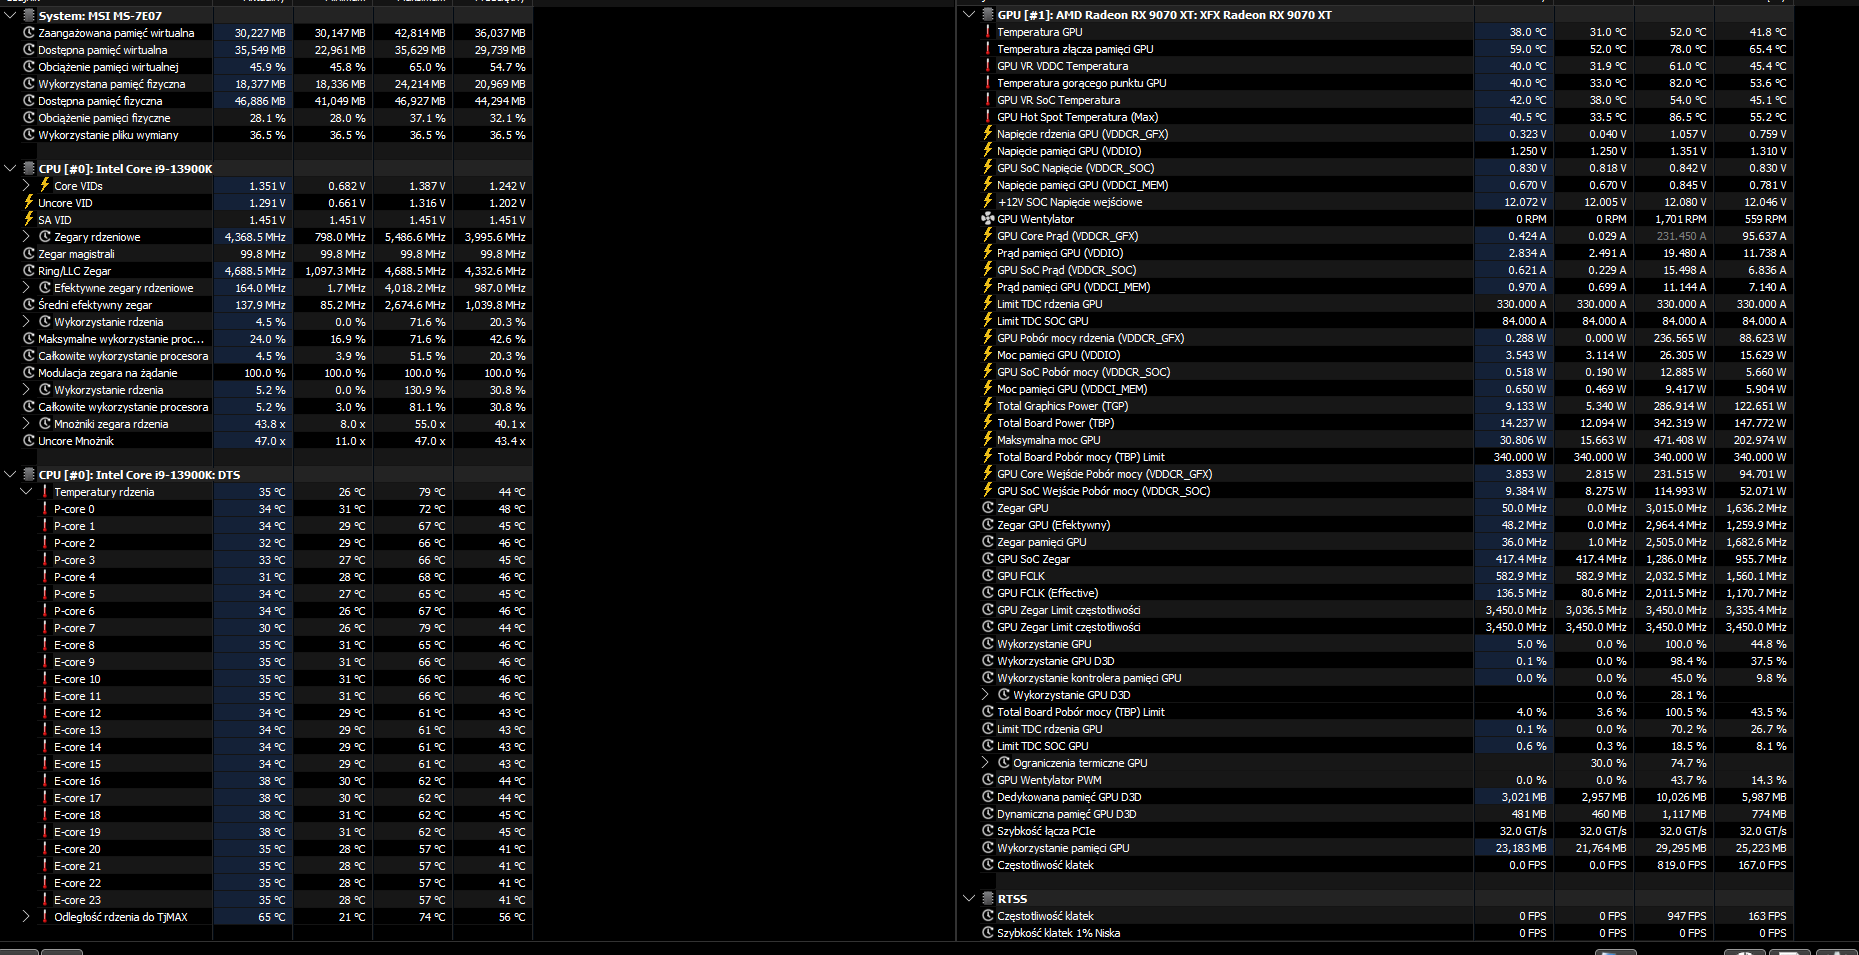Viewport: 1859px width, 955px height.
Task: Click the lightning icon for Total Graphics Power (TGP)
Action: click(x=988, y=406)
